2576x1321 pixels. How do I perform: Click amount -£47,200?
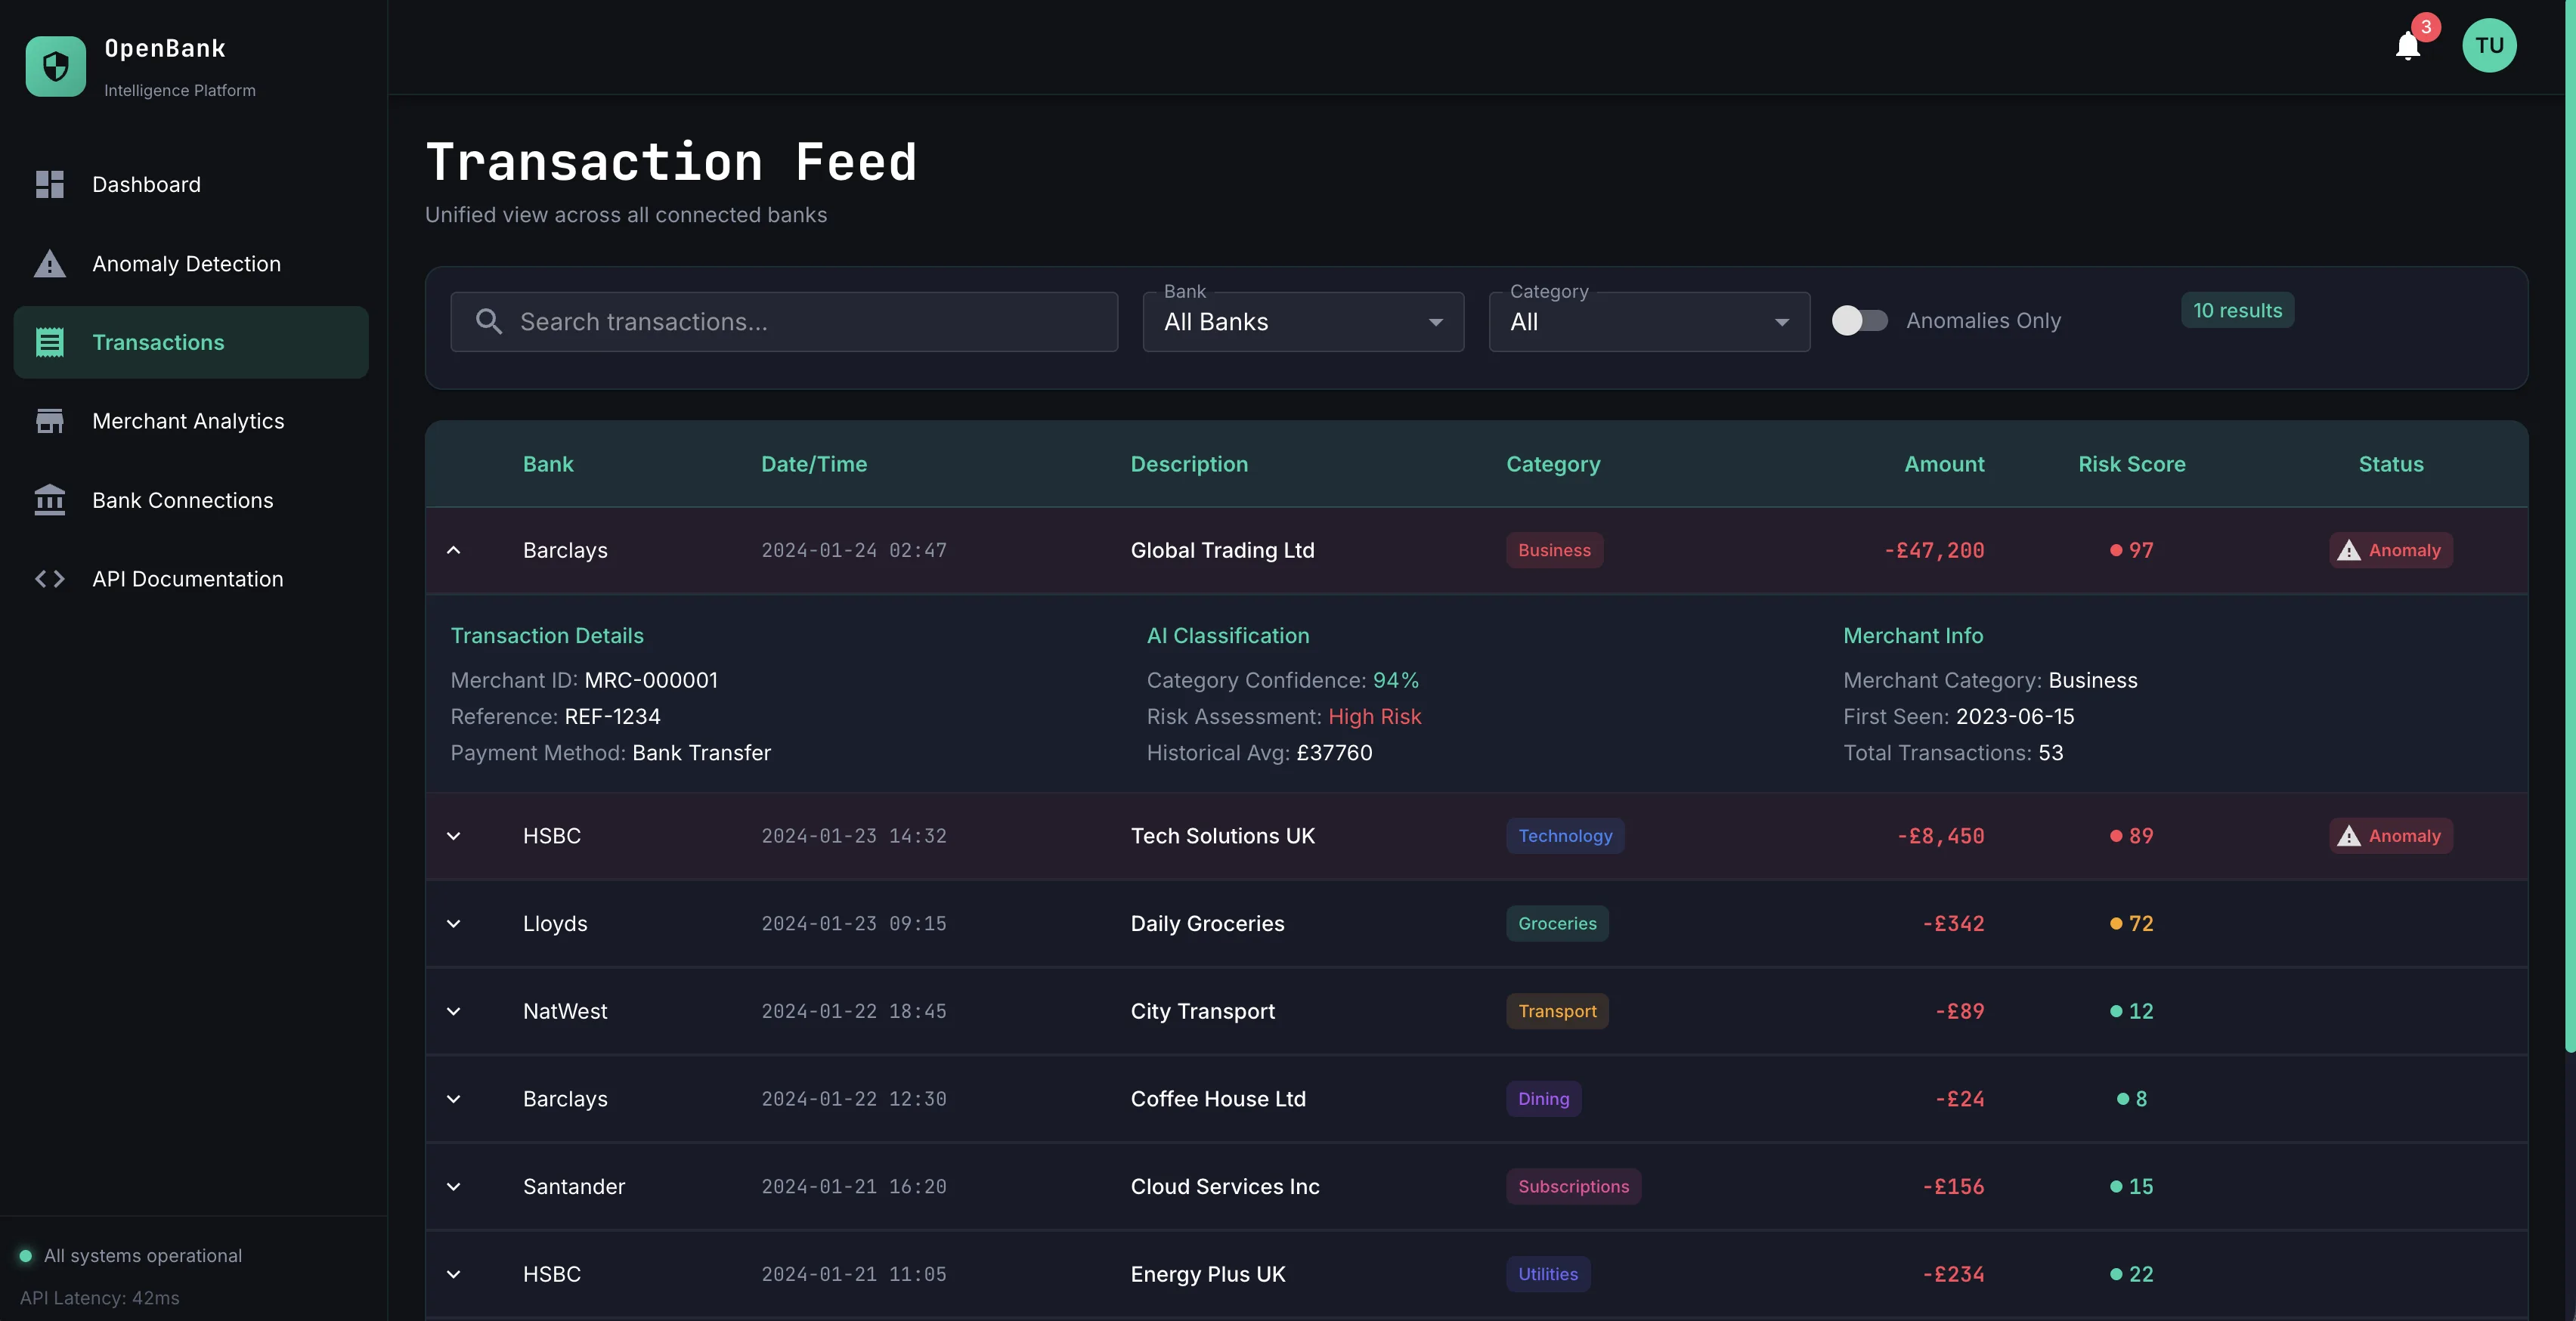[x=1934, y=550]
